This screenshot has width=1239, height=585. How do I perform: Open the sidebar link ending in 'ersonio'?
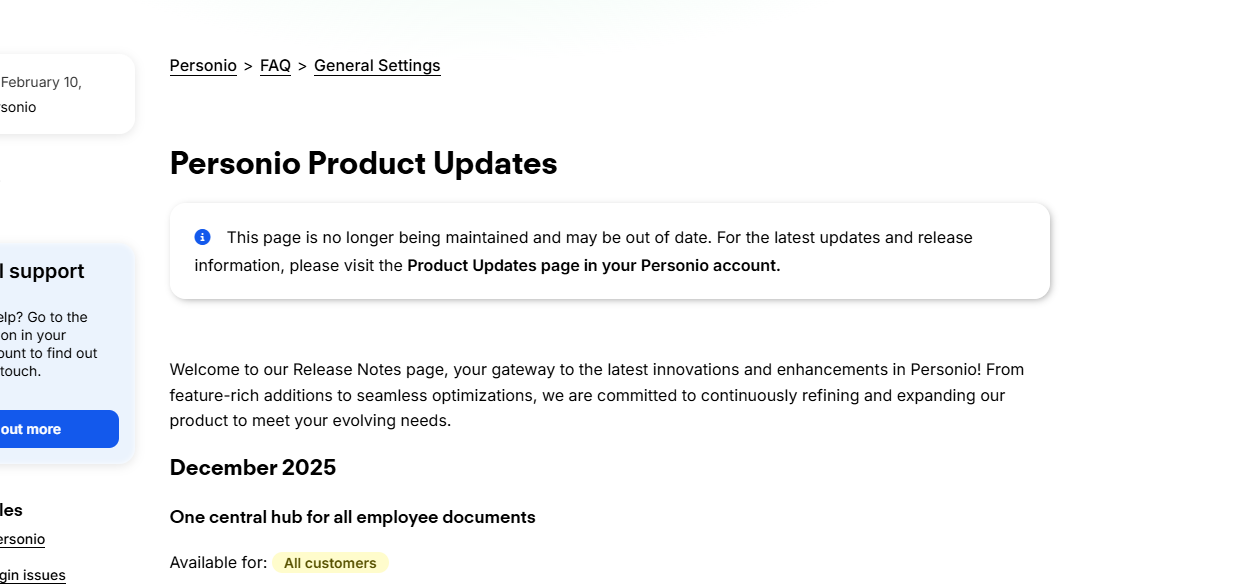pyautogui.click(x=22, y=539)
